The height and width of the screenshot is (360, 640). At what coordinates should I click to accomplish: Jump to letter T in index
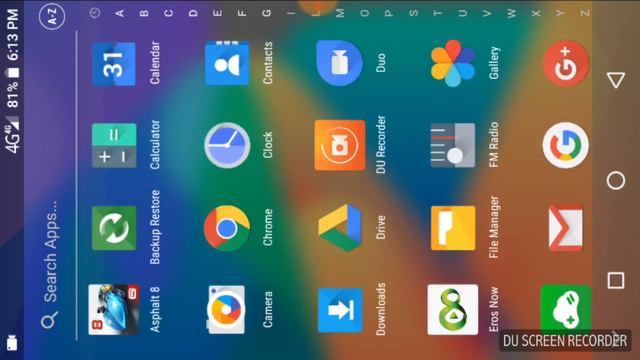(438, 13)
